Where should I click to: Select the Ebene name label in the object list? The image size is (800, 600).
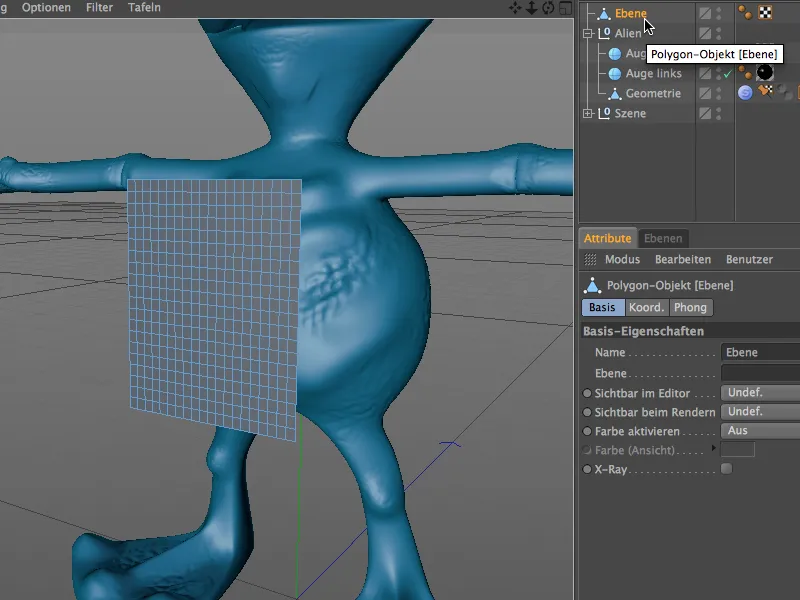pyautogui.click(x=631, y=13)
